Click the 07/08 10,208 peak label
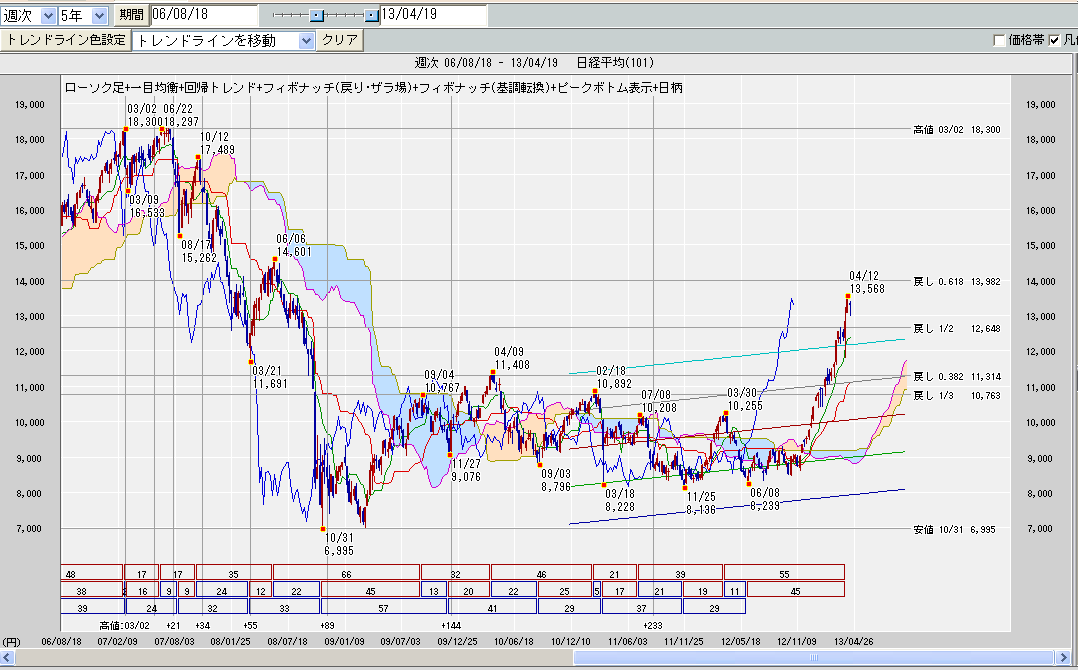 659,401
